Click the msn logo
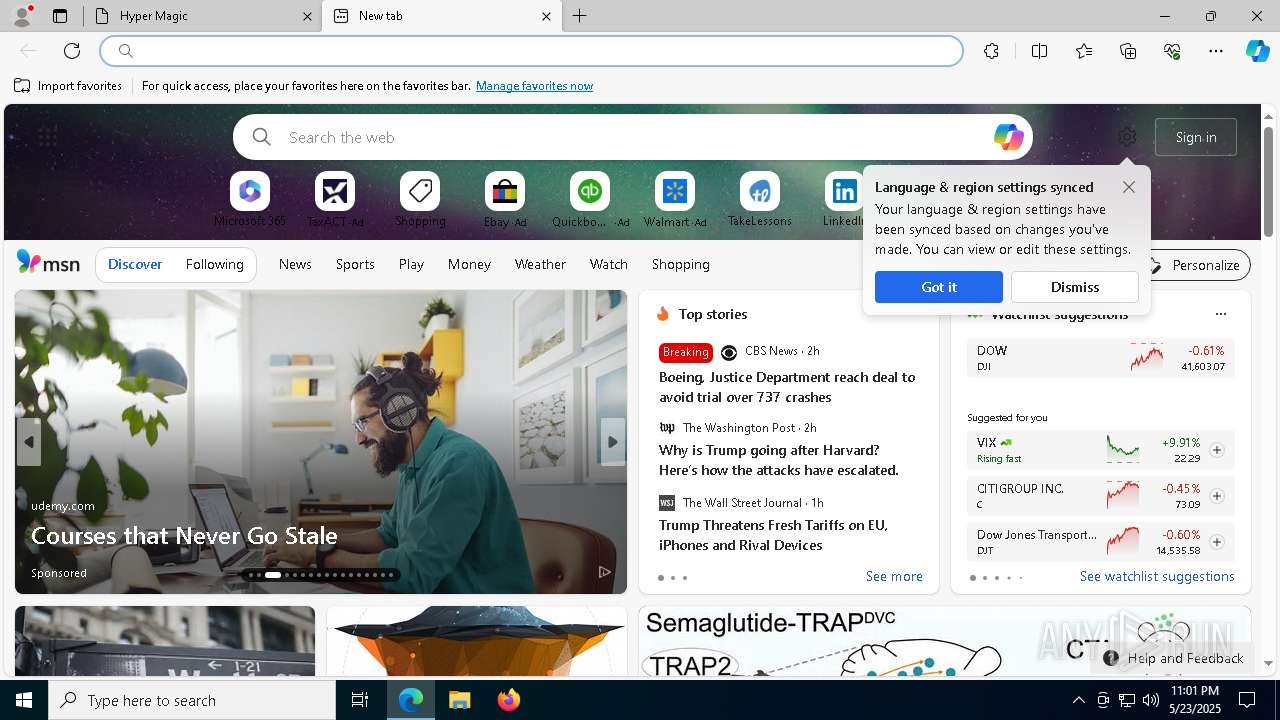The height and width of the screenshot is (720, 1280). (48, 263)
